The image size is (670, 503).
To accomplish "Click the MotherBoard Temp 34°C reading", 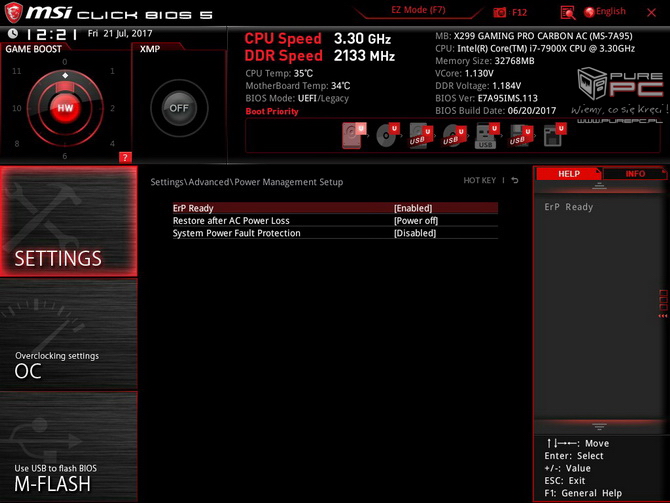I will (297, 85).
